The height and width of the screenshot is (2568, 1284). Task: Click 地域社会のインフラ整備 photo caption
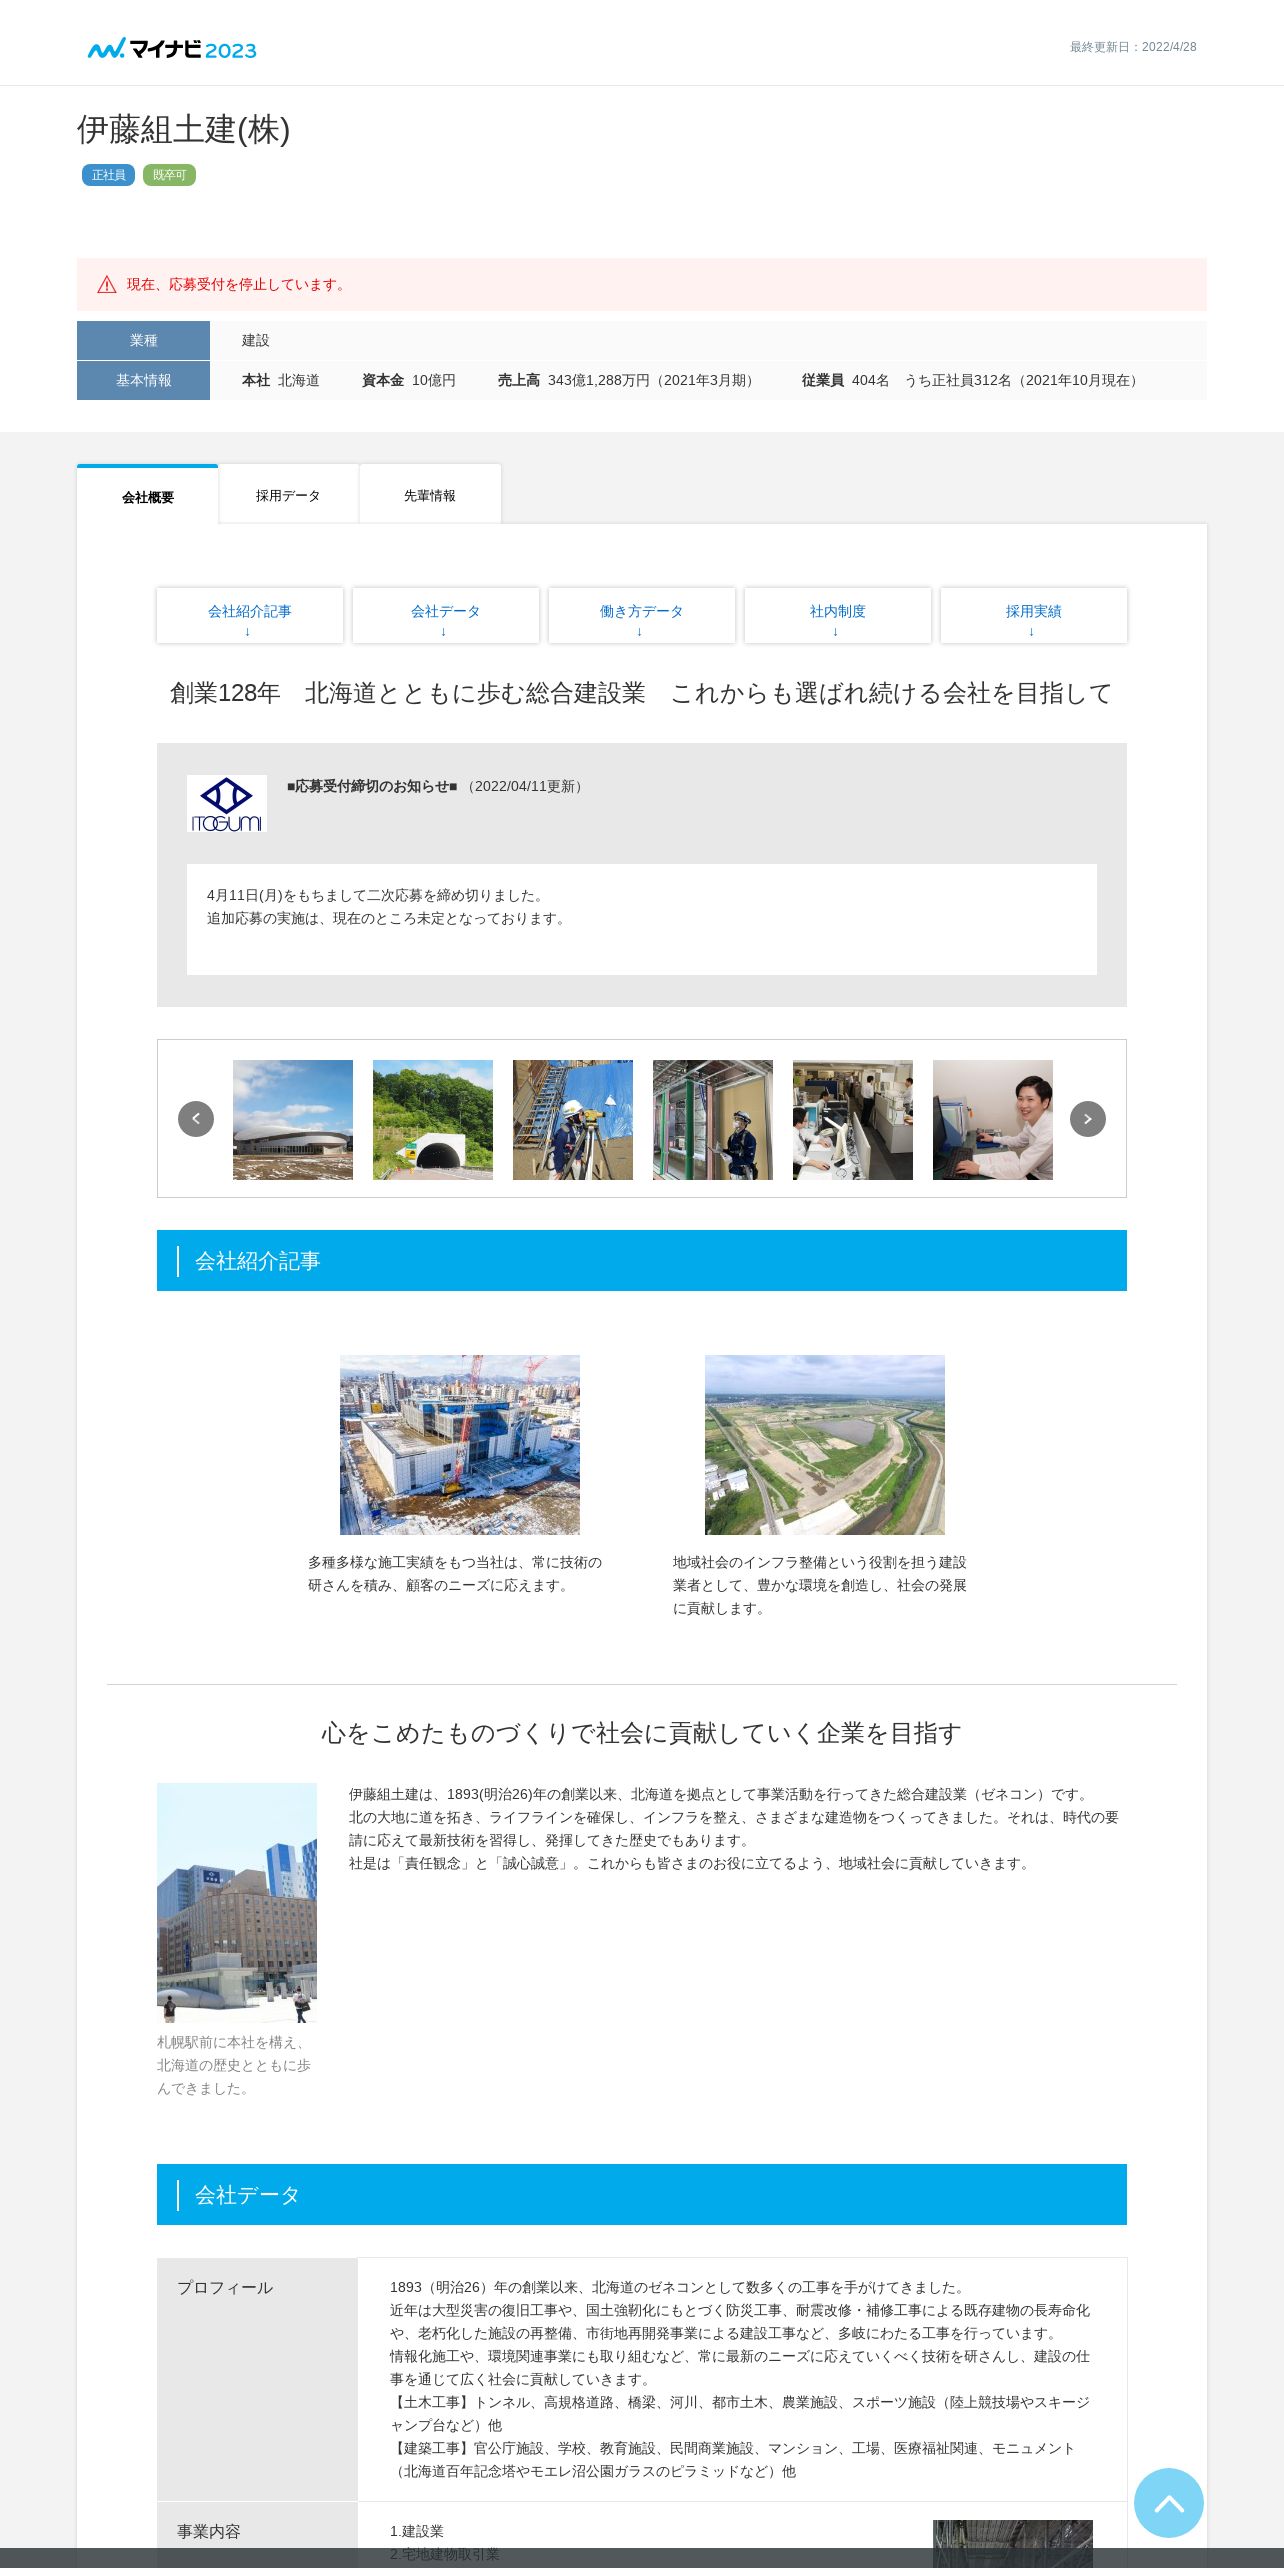pos(820,1585)
